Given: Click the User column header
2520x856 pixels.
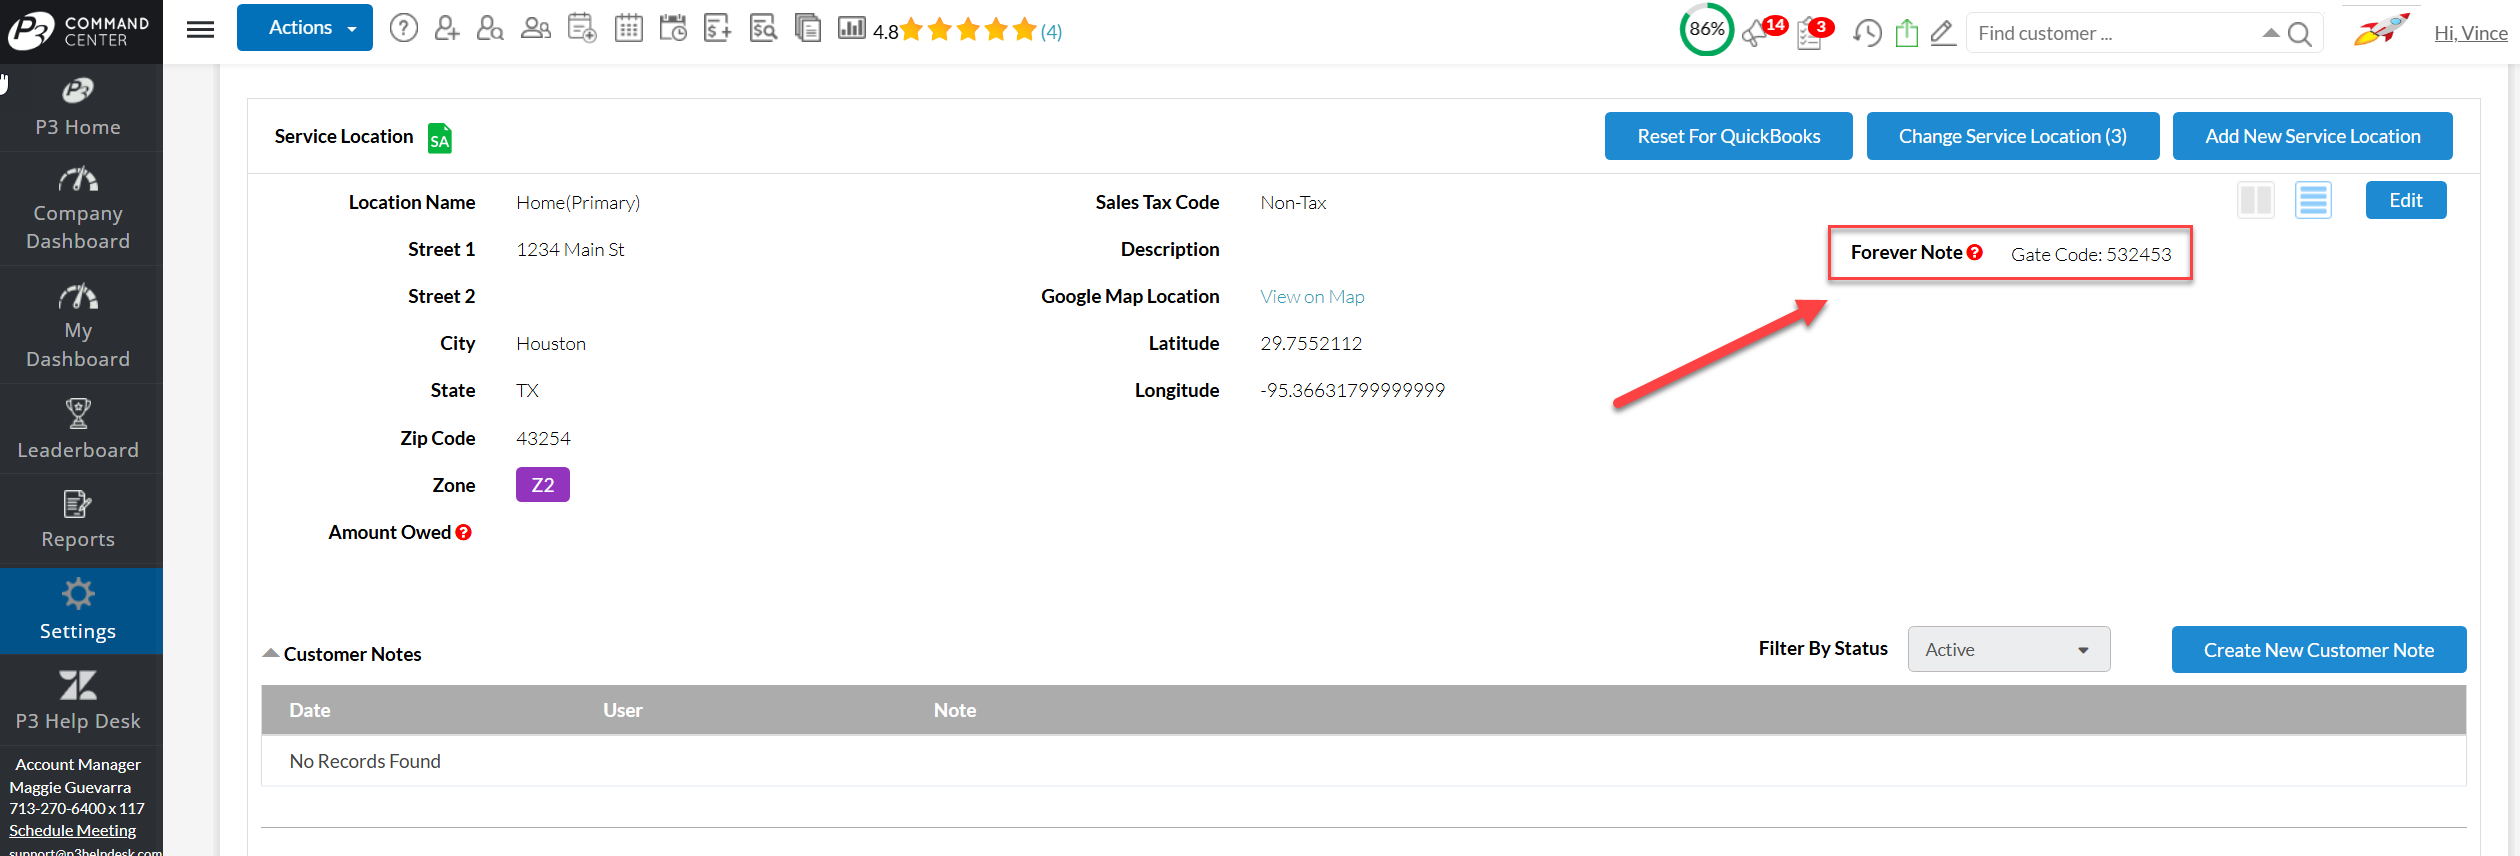Looking at the screenshot, I should pyautogui.click(x=623, y=710).
